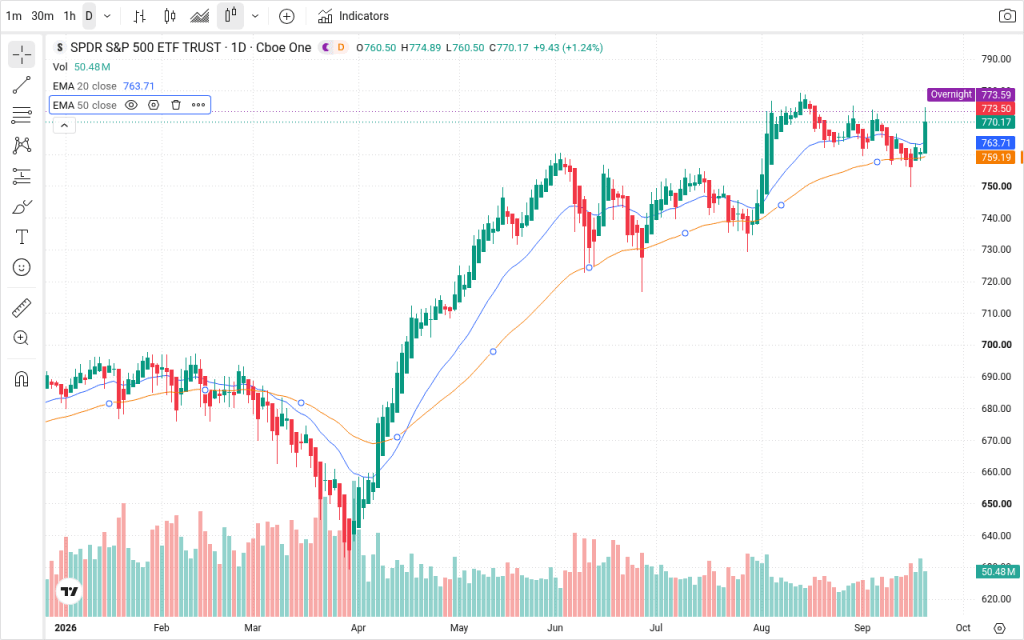Click the Jun label on time axis
The width and height of the screenshot is (1024, 640).
pyautogui.click(x=555, y=628)
